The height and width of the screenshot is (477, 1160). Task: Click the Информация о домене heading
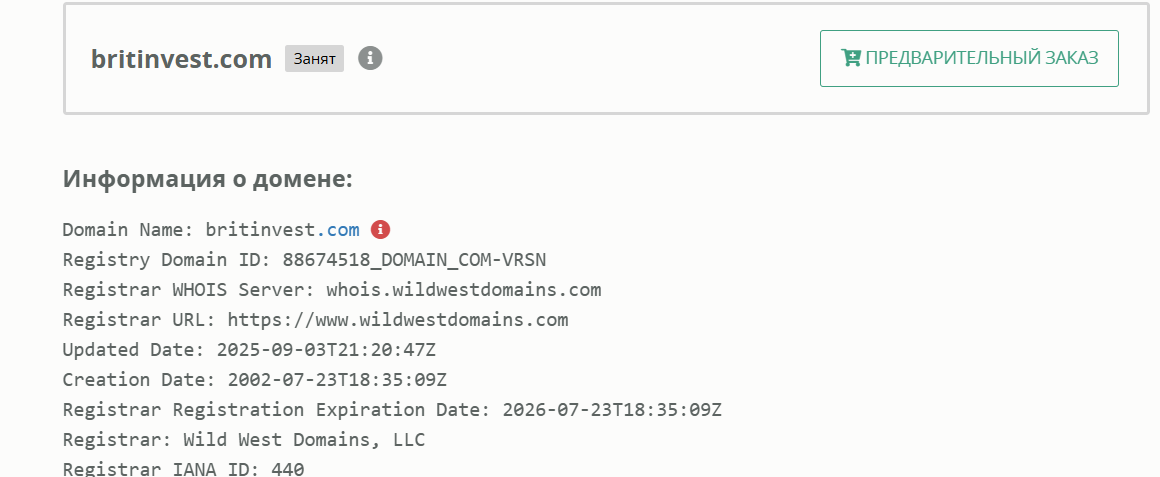208,179
